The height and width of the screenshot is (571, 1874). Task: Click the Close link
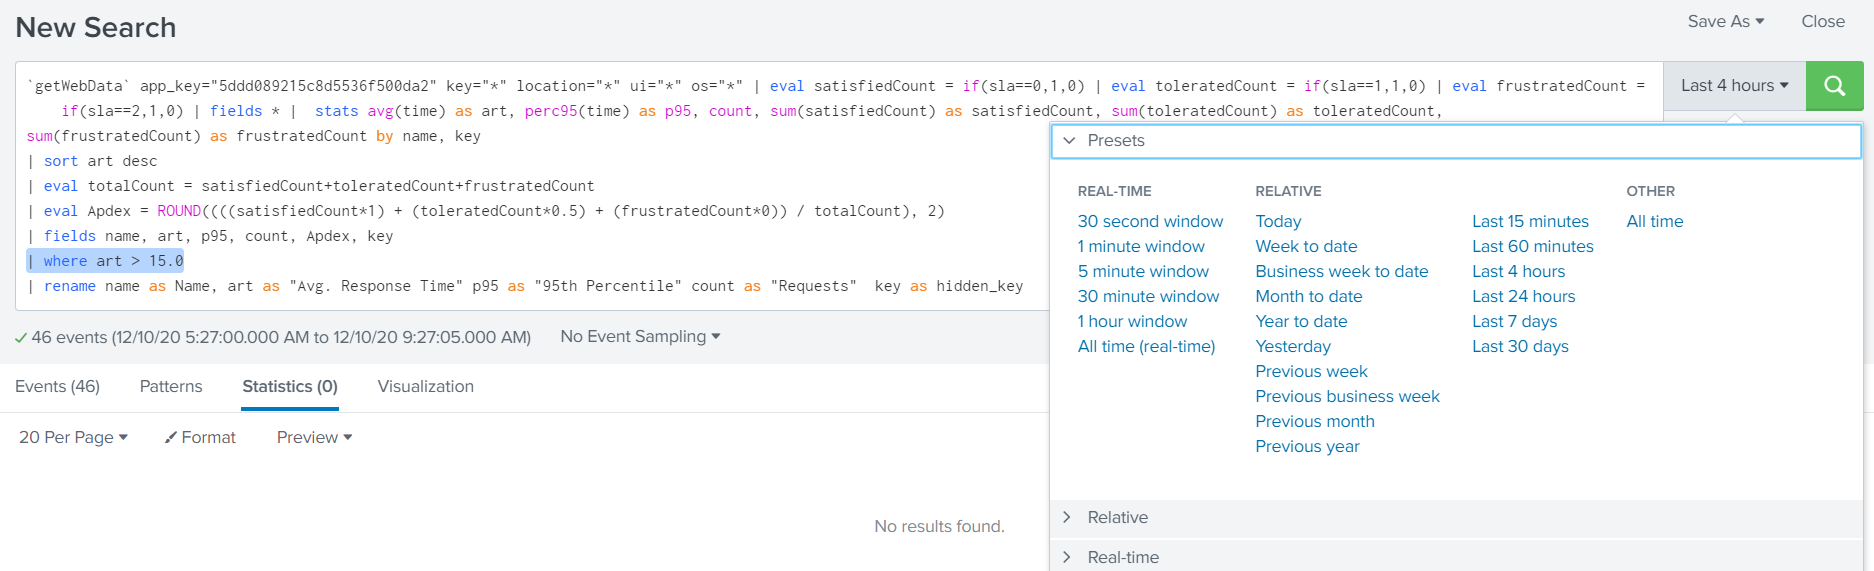coord(1822,22)
